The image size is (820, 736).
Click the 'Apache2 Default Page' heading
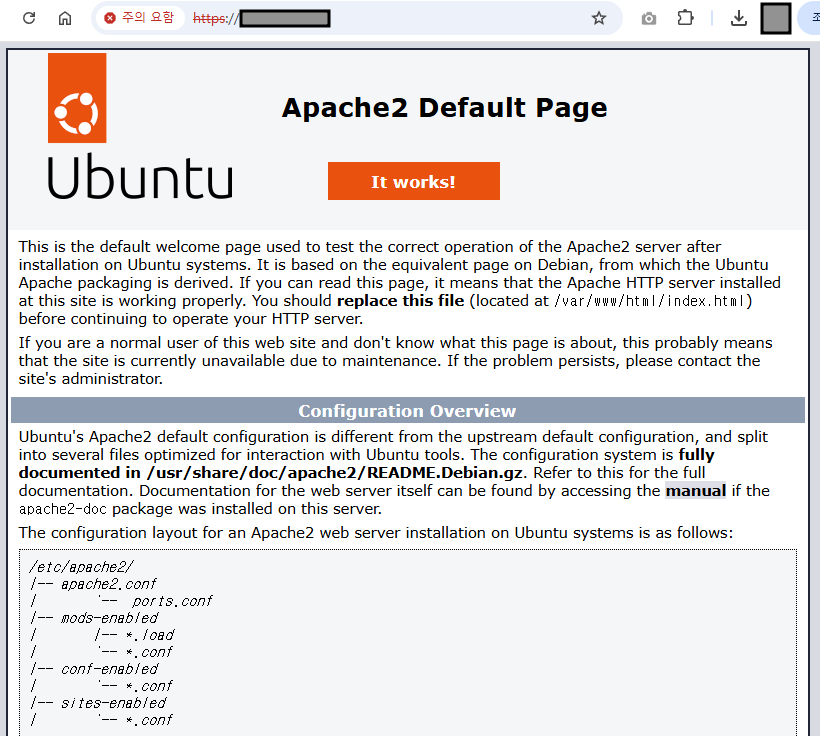pyautogui.click(x=445, y=107)
